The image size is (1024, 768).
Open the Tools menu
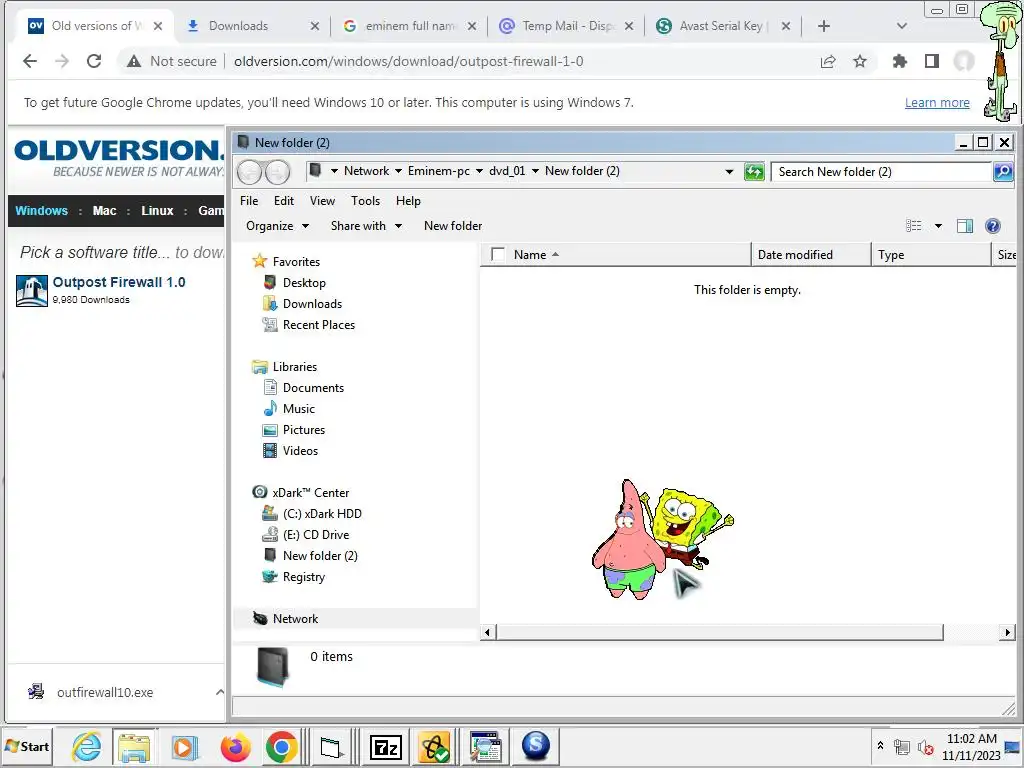(x=365, y=200)
